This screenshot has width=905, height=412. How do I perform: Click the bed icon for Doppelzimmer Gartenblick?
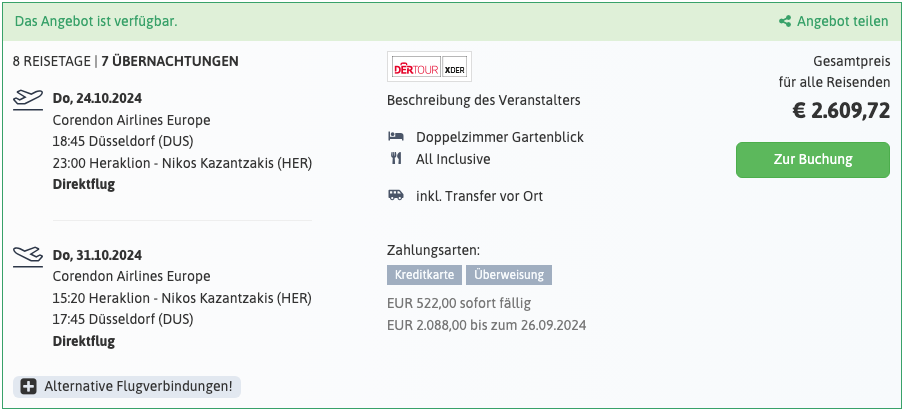[395, 137]
